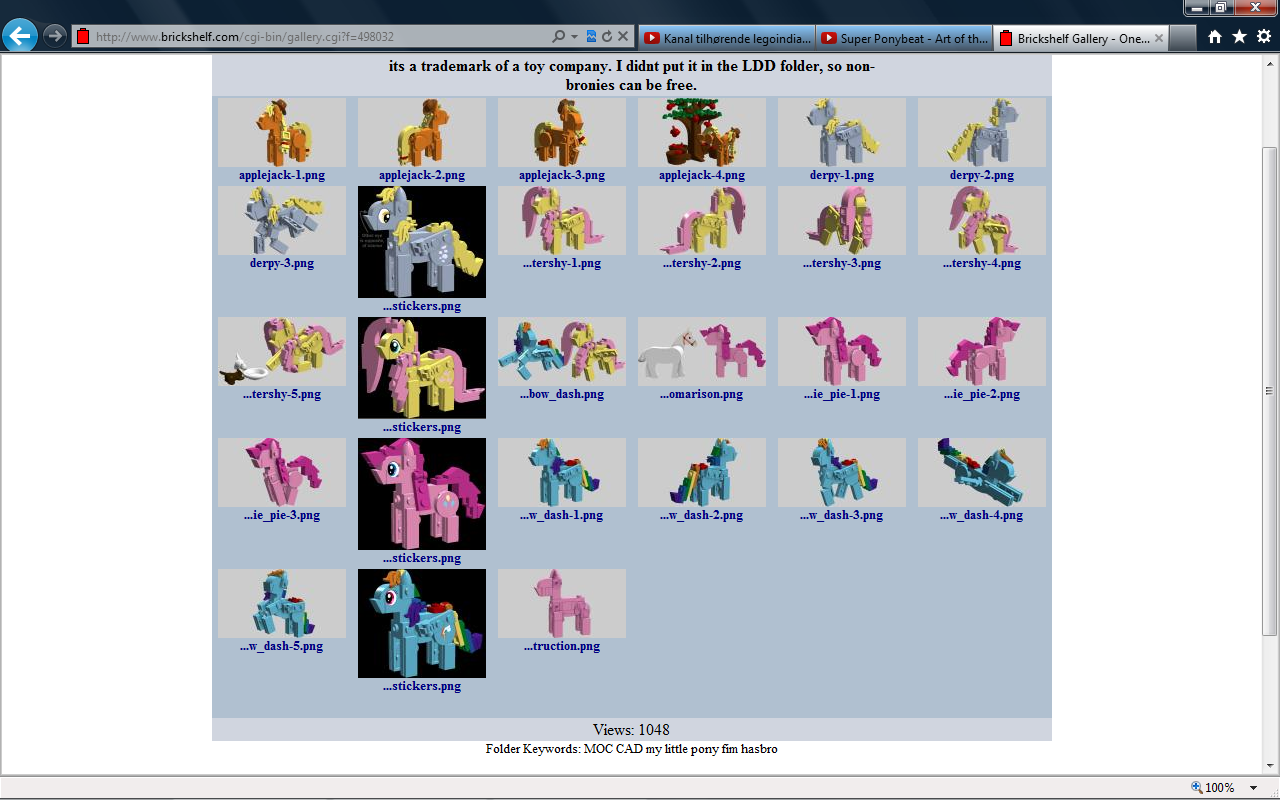
Task: Click the scrollbar down arrow
Action: [1270, 768]
